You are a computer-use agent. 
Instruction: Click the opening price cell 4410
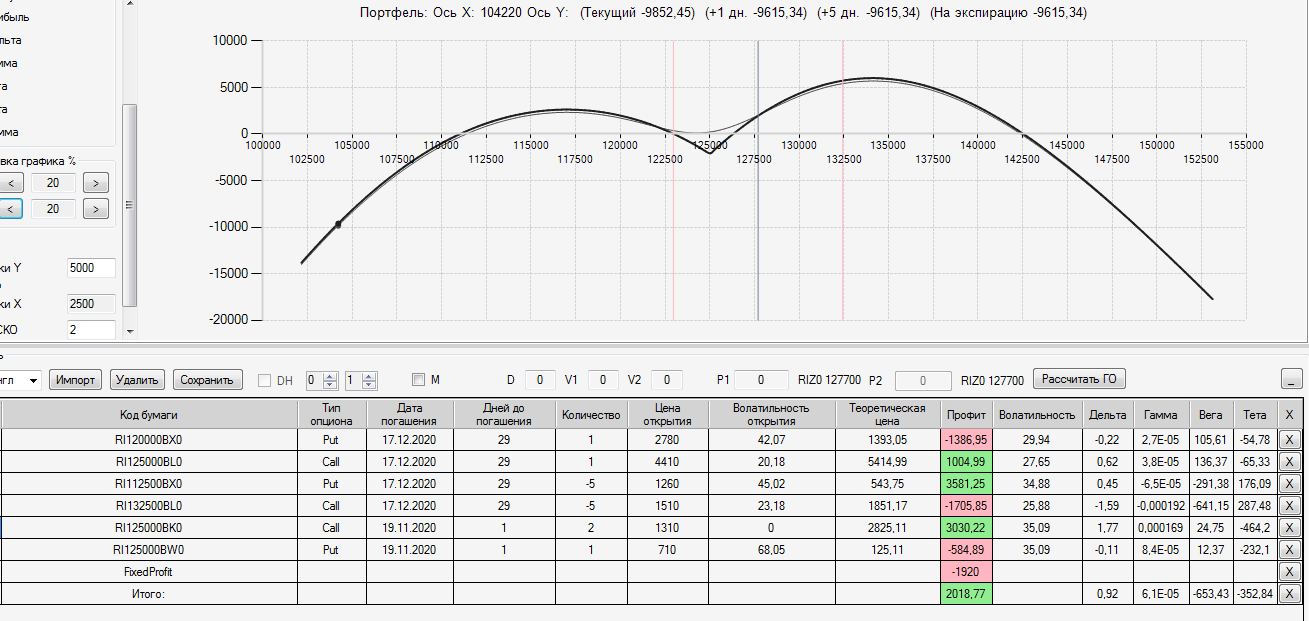click(667, 461)
